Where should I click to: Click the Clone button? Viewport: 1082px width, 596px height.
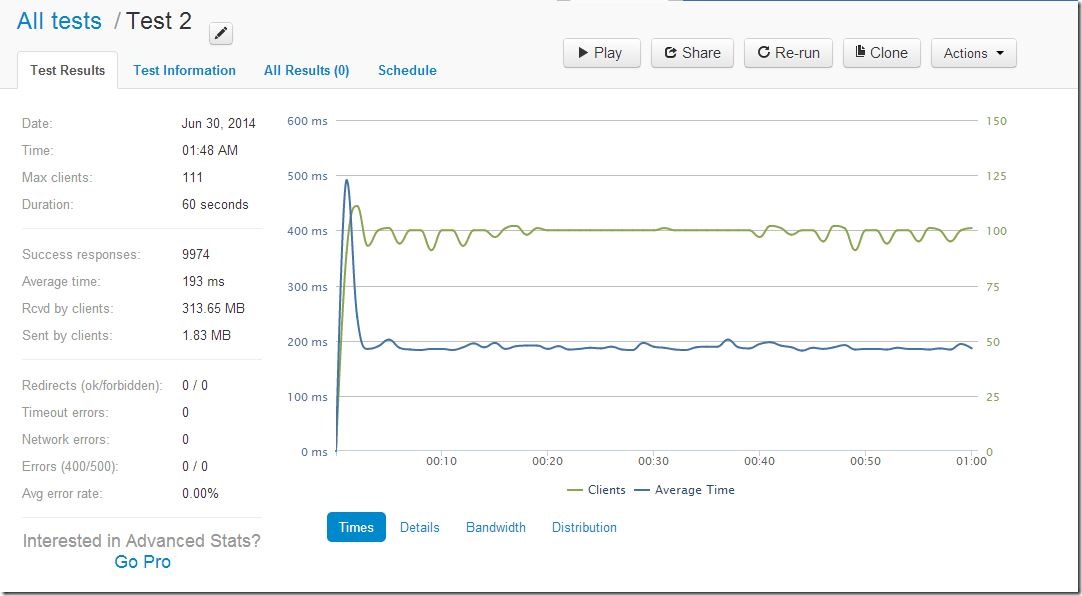point(882,53)
